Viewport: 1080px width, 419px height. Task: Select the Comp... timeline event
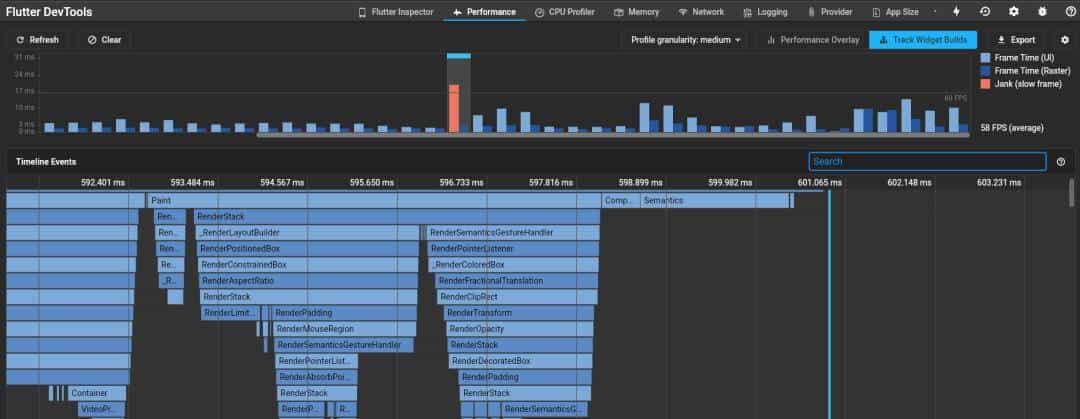[x=621, y=201]
